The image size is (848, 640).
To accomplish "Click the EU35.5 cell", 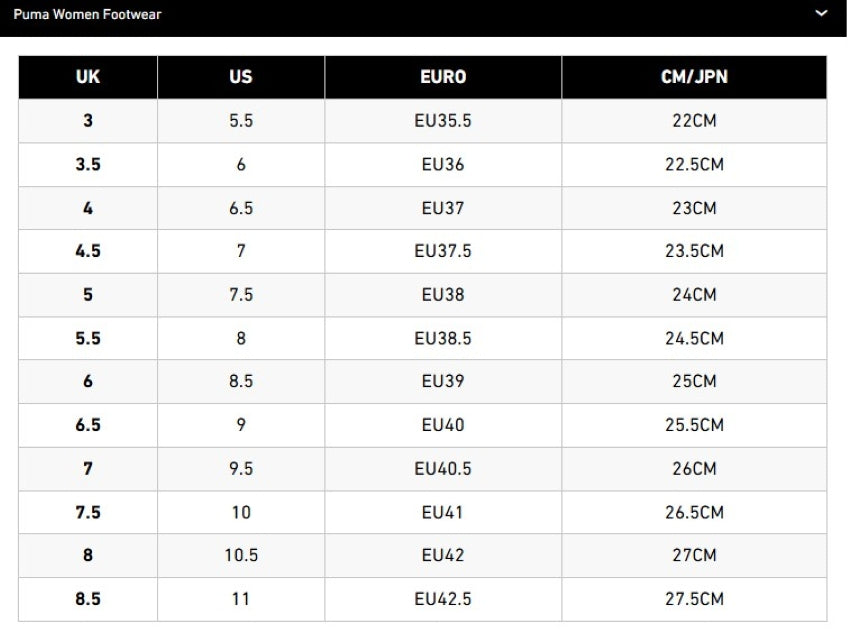I will click(443, 121).
